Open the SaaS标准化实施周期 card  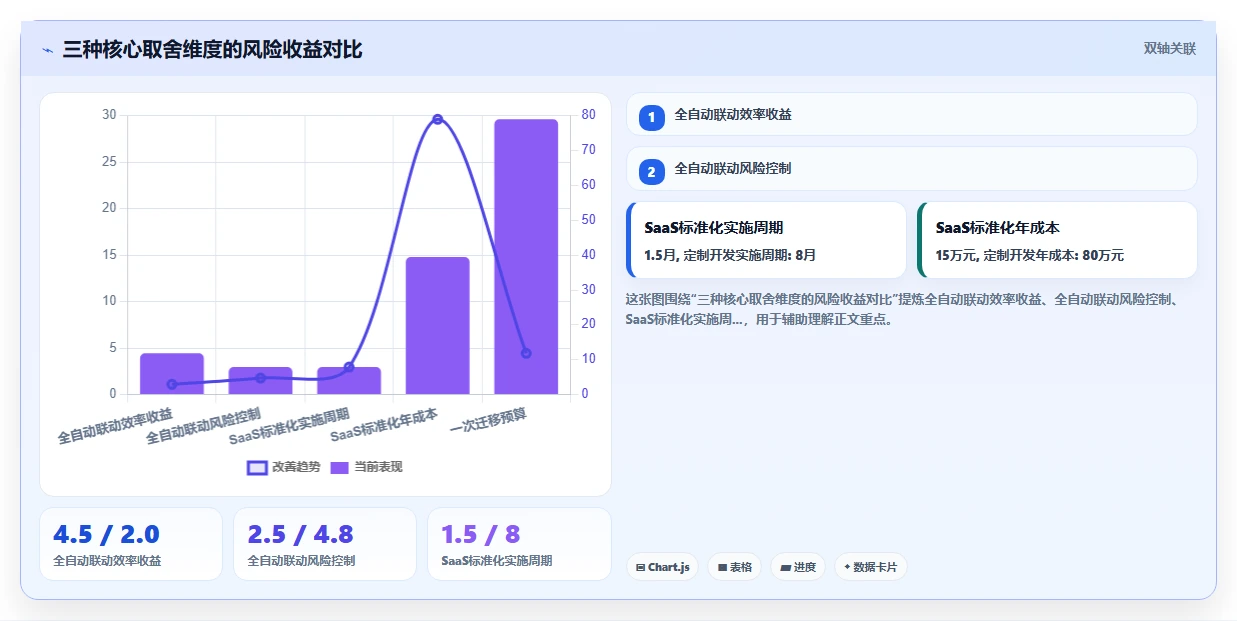click(766, 240)
